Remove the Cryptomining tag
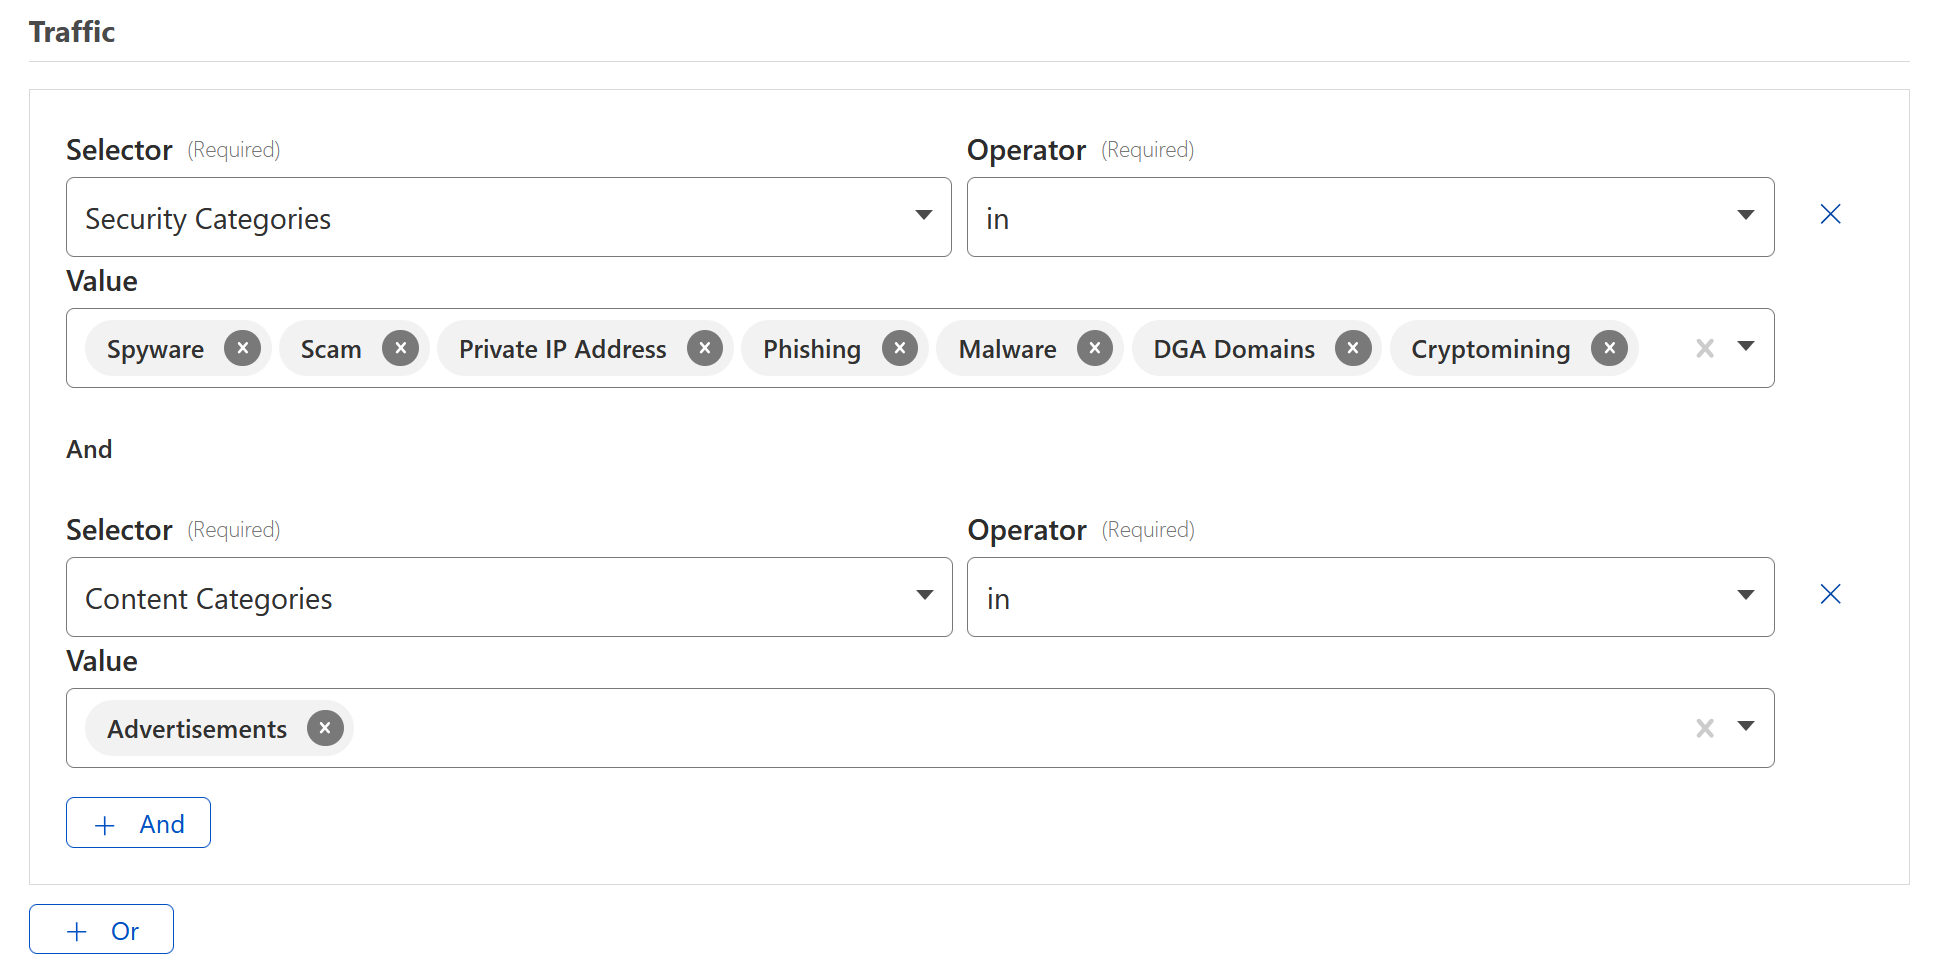 [x=1609, y=348]
